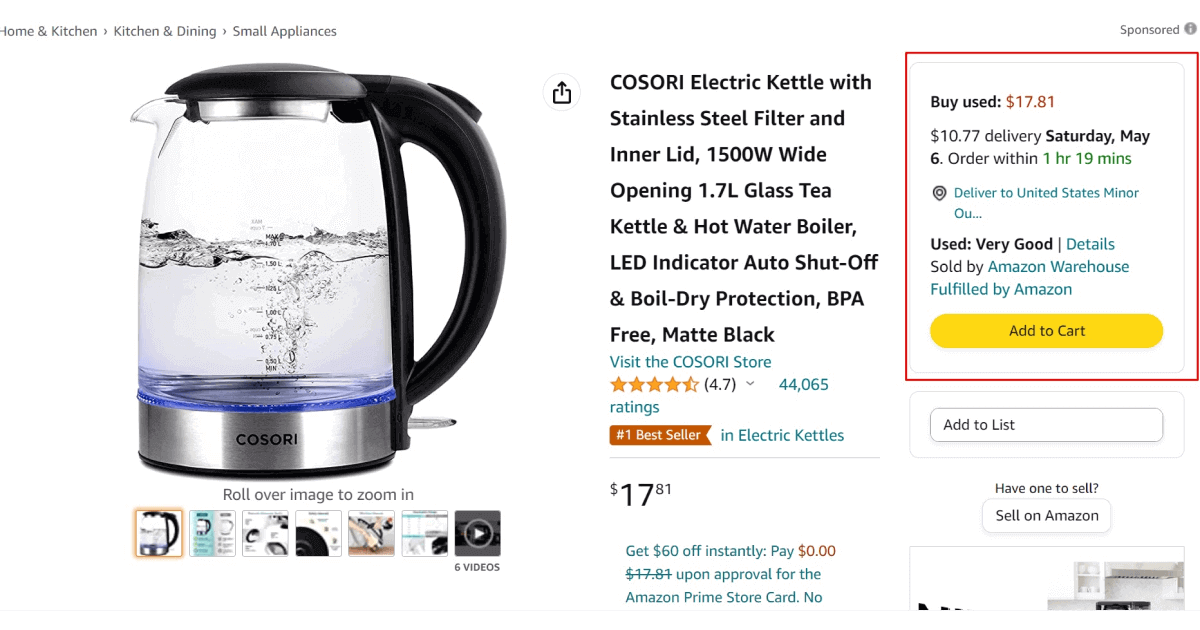The height and width of the screenshot is (630, 1200).
Task: Select the first kettle image thumbnail
Action: 159,534
